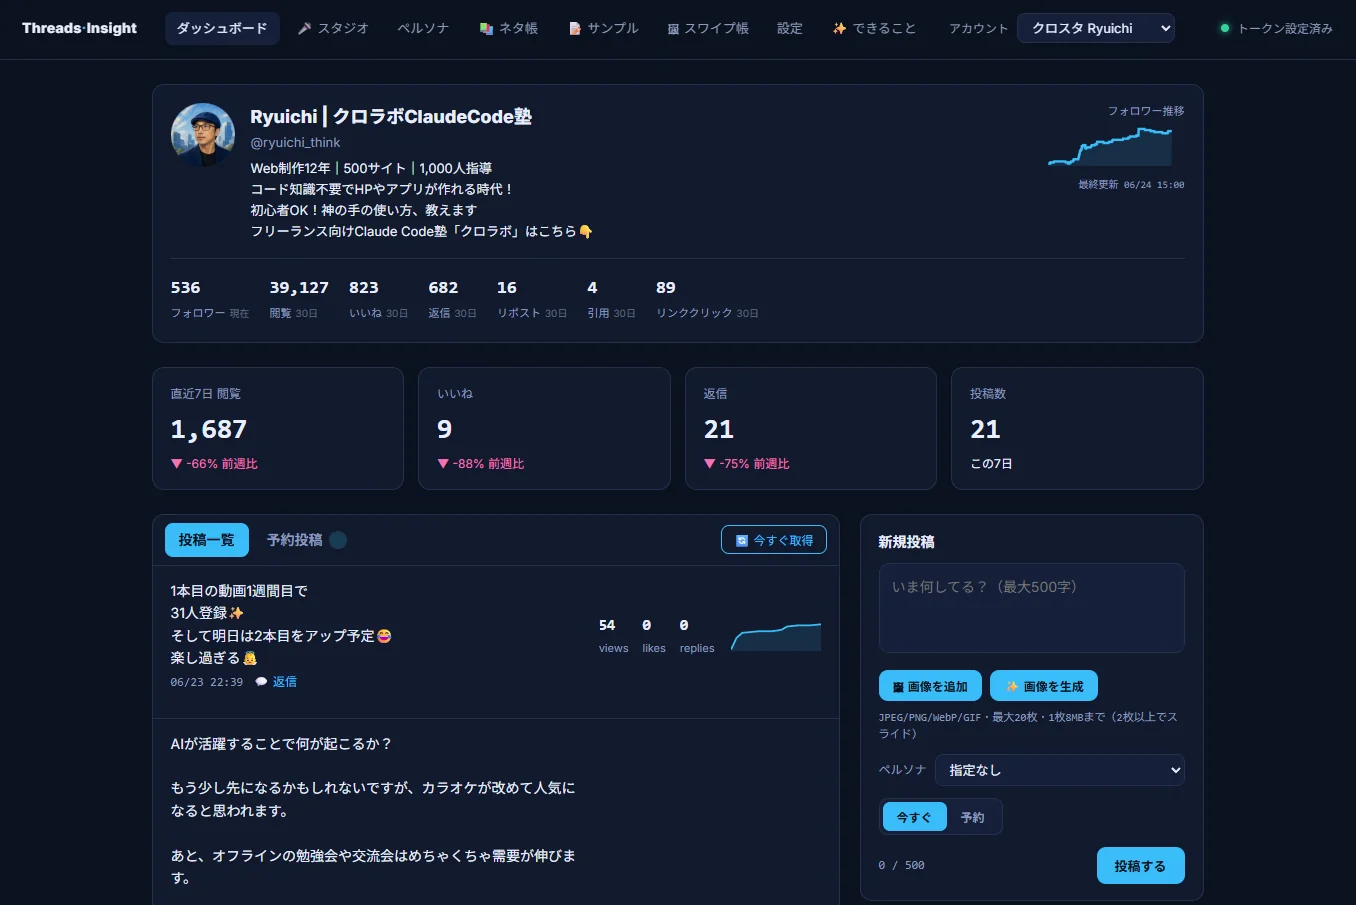Open the スタジオ nav item with wand icon
The image size is (1356, 905).
(333, 28)
